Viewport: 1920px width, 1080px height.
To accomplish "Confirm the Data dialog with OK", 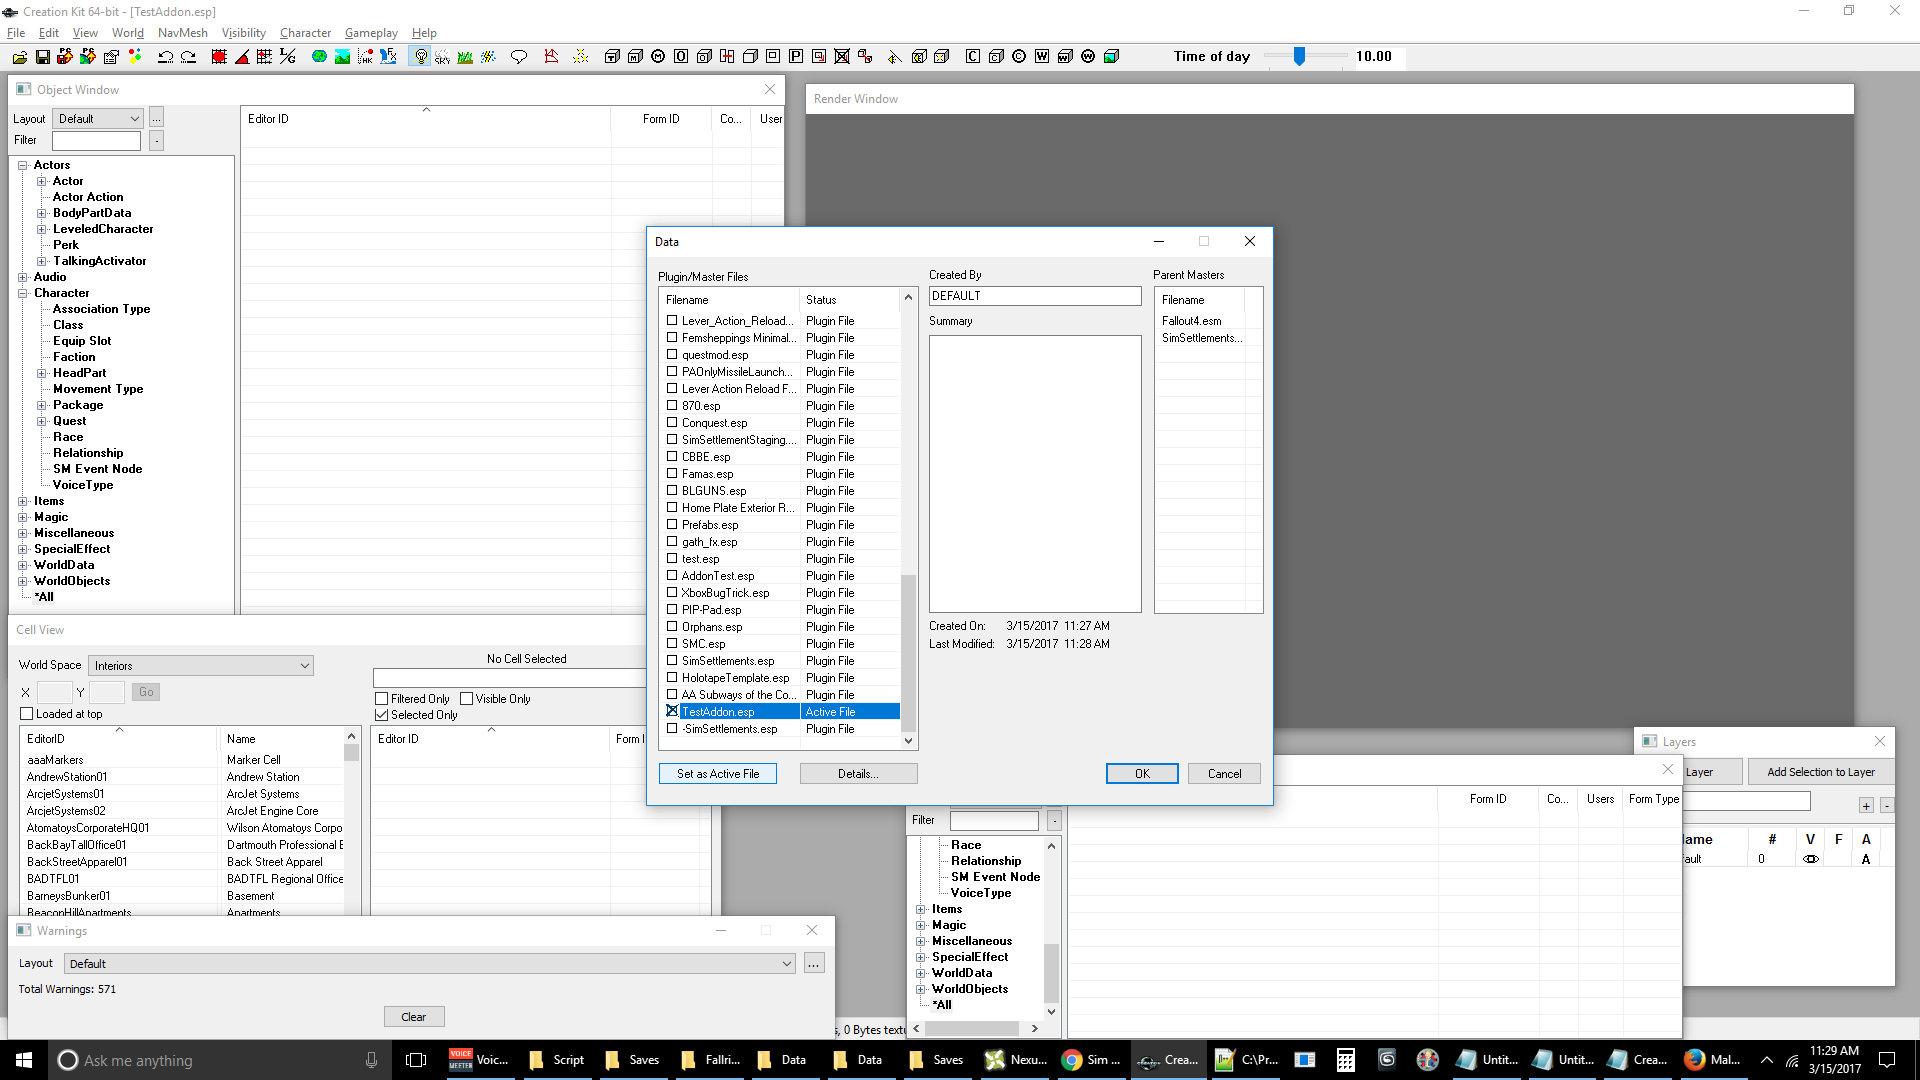I will (x=1142, y=774).
